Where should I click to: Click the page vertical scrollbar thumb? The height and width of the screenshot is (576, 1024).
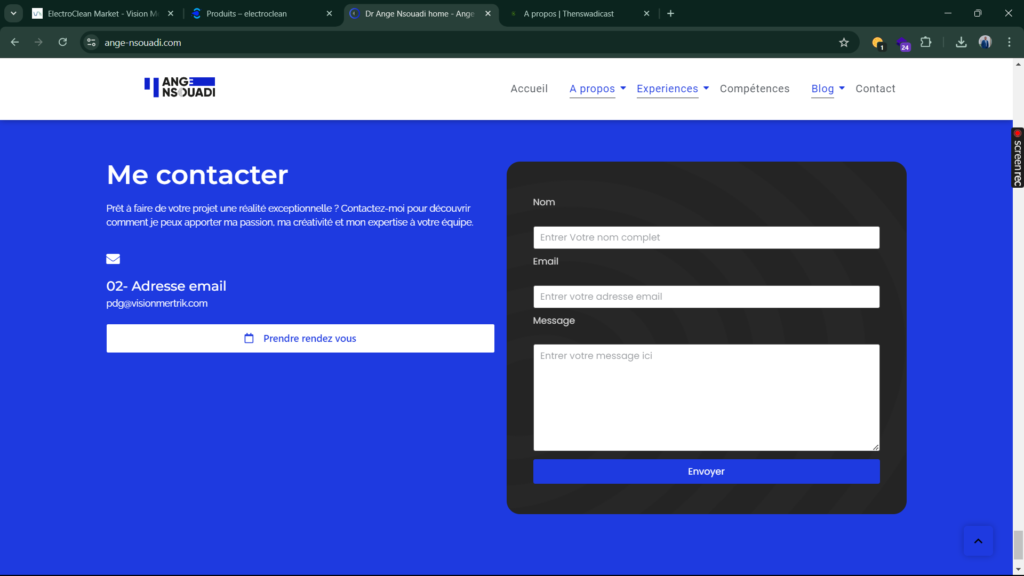pyautogui.click(x=1018, y=545)
